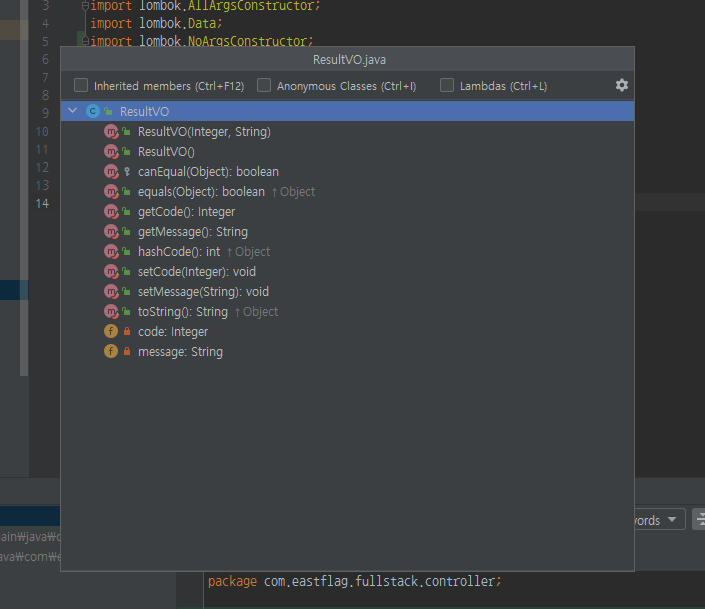Click the field icon next to message: String
The image size is (705, 609).
111,352
